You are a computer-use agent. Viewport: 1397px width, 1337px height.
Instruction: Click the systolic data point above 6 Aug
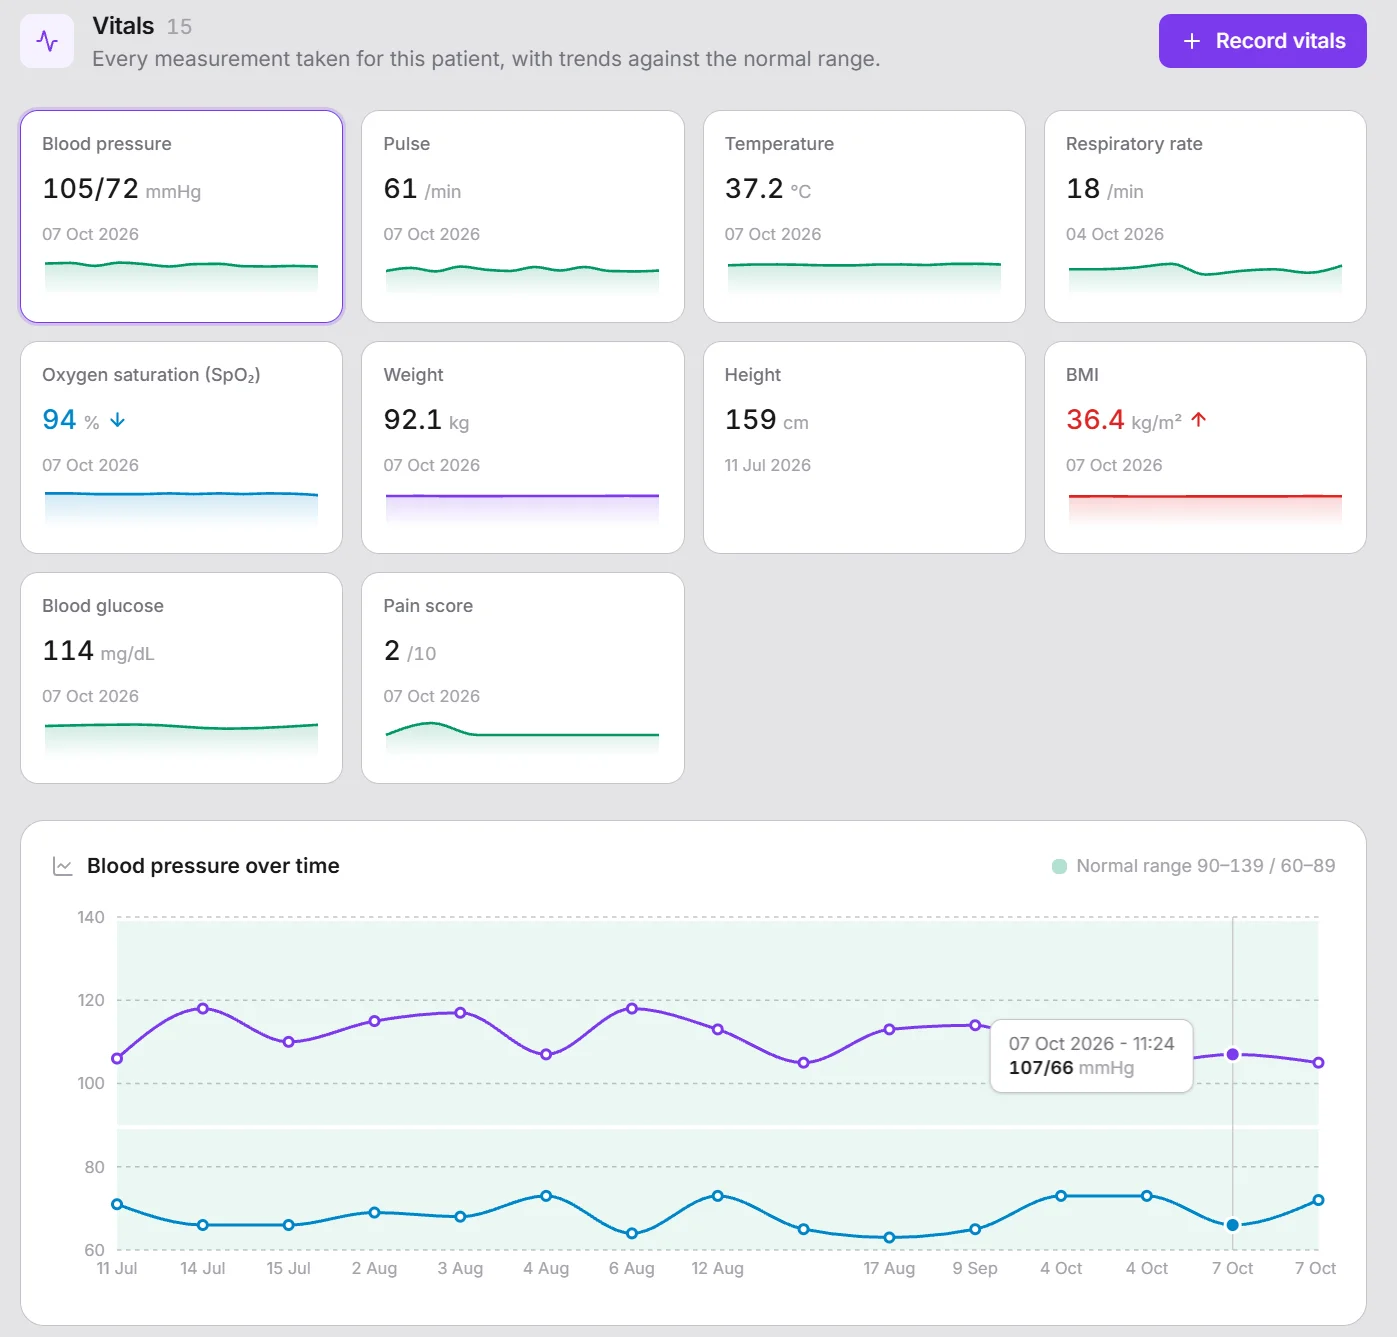click(632, 1008)
